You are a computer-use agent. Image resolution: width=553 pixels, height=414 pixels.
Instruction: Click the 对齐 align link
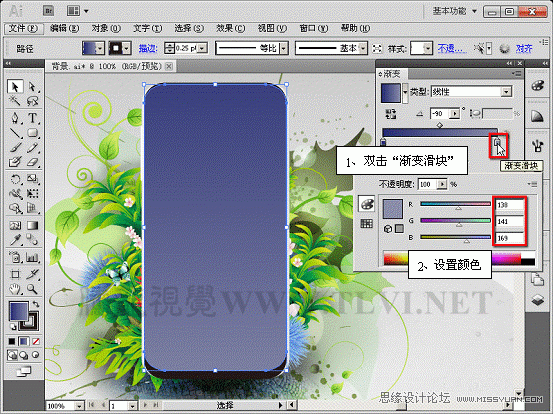pyautogui.click(x=523, y=48)
